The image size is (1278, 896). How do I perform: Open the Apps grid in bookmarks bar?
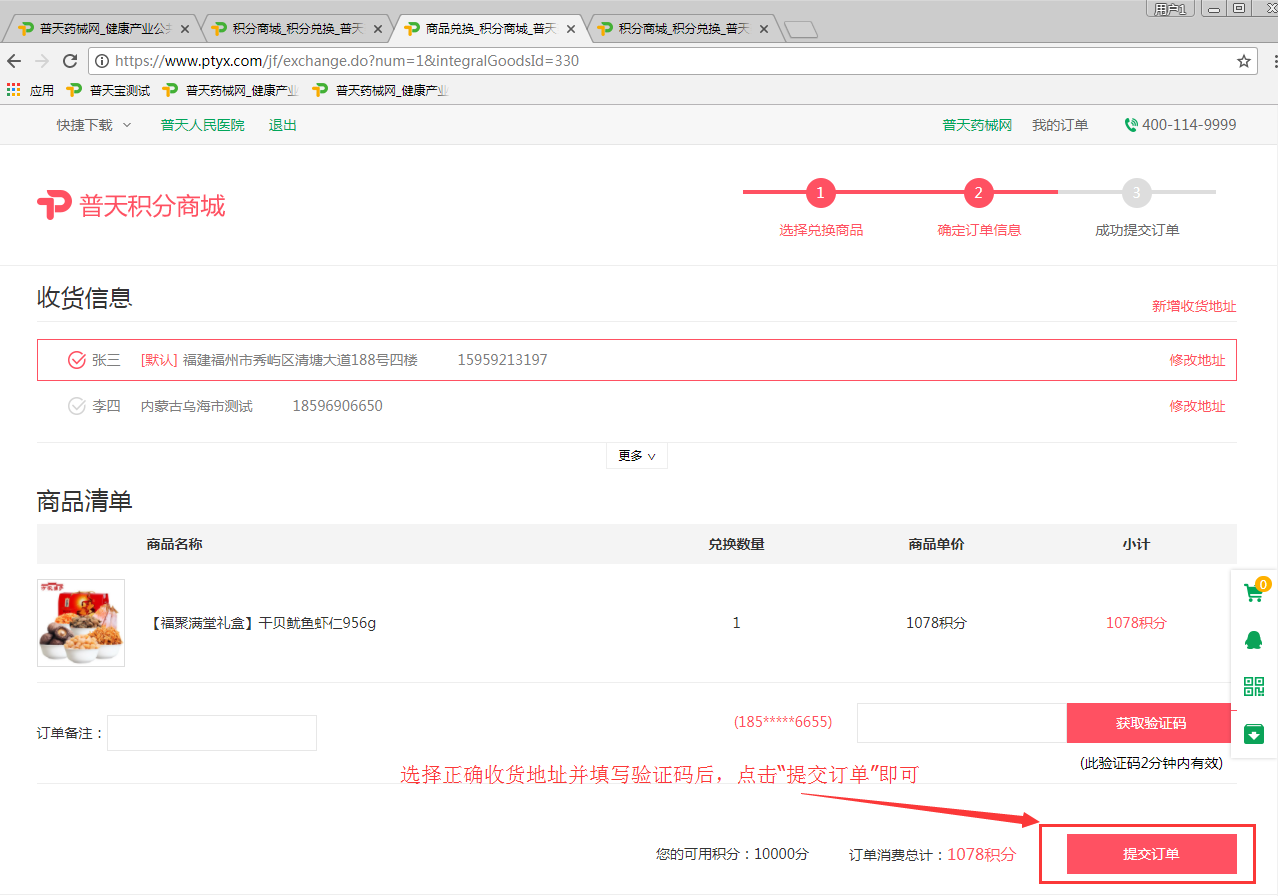(x=13, y=90)
